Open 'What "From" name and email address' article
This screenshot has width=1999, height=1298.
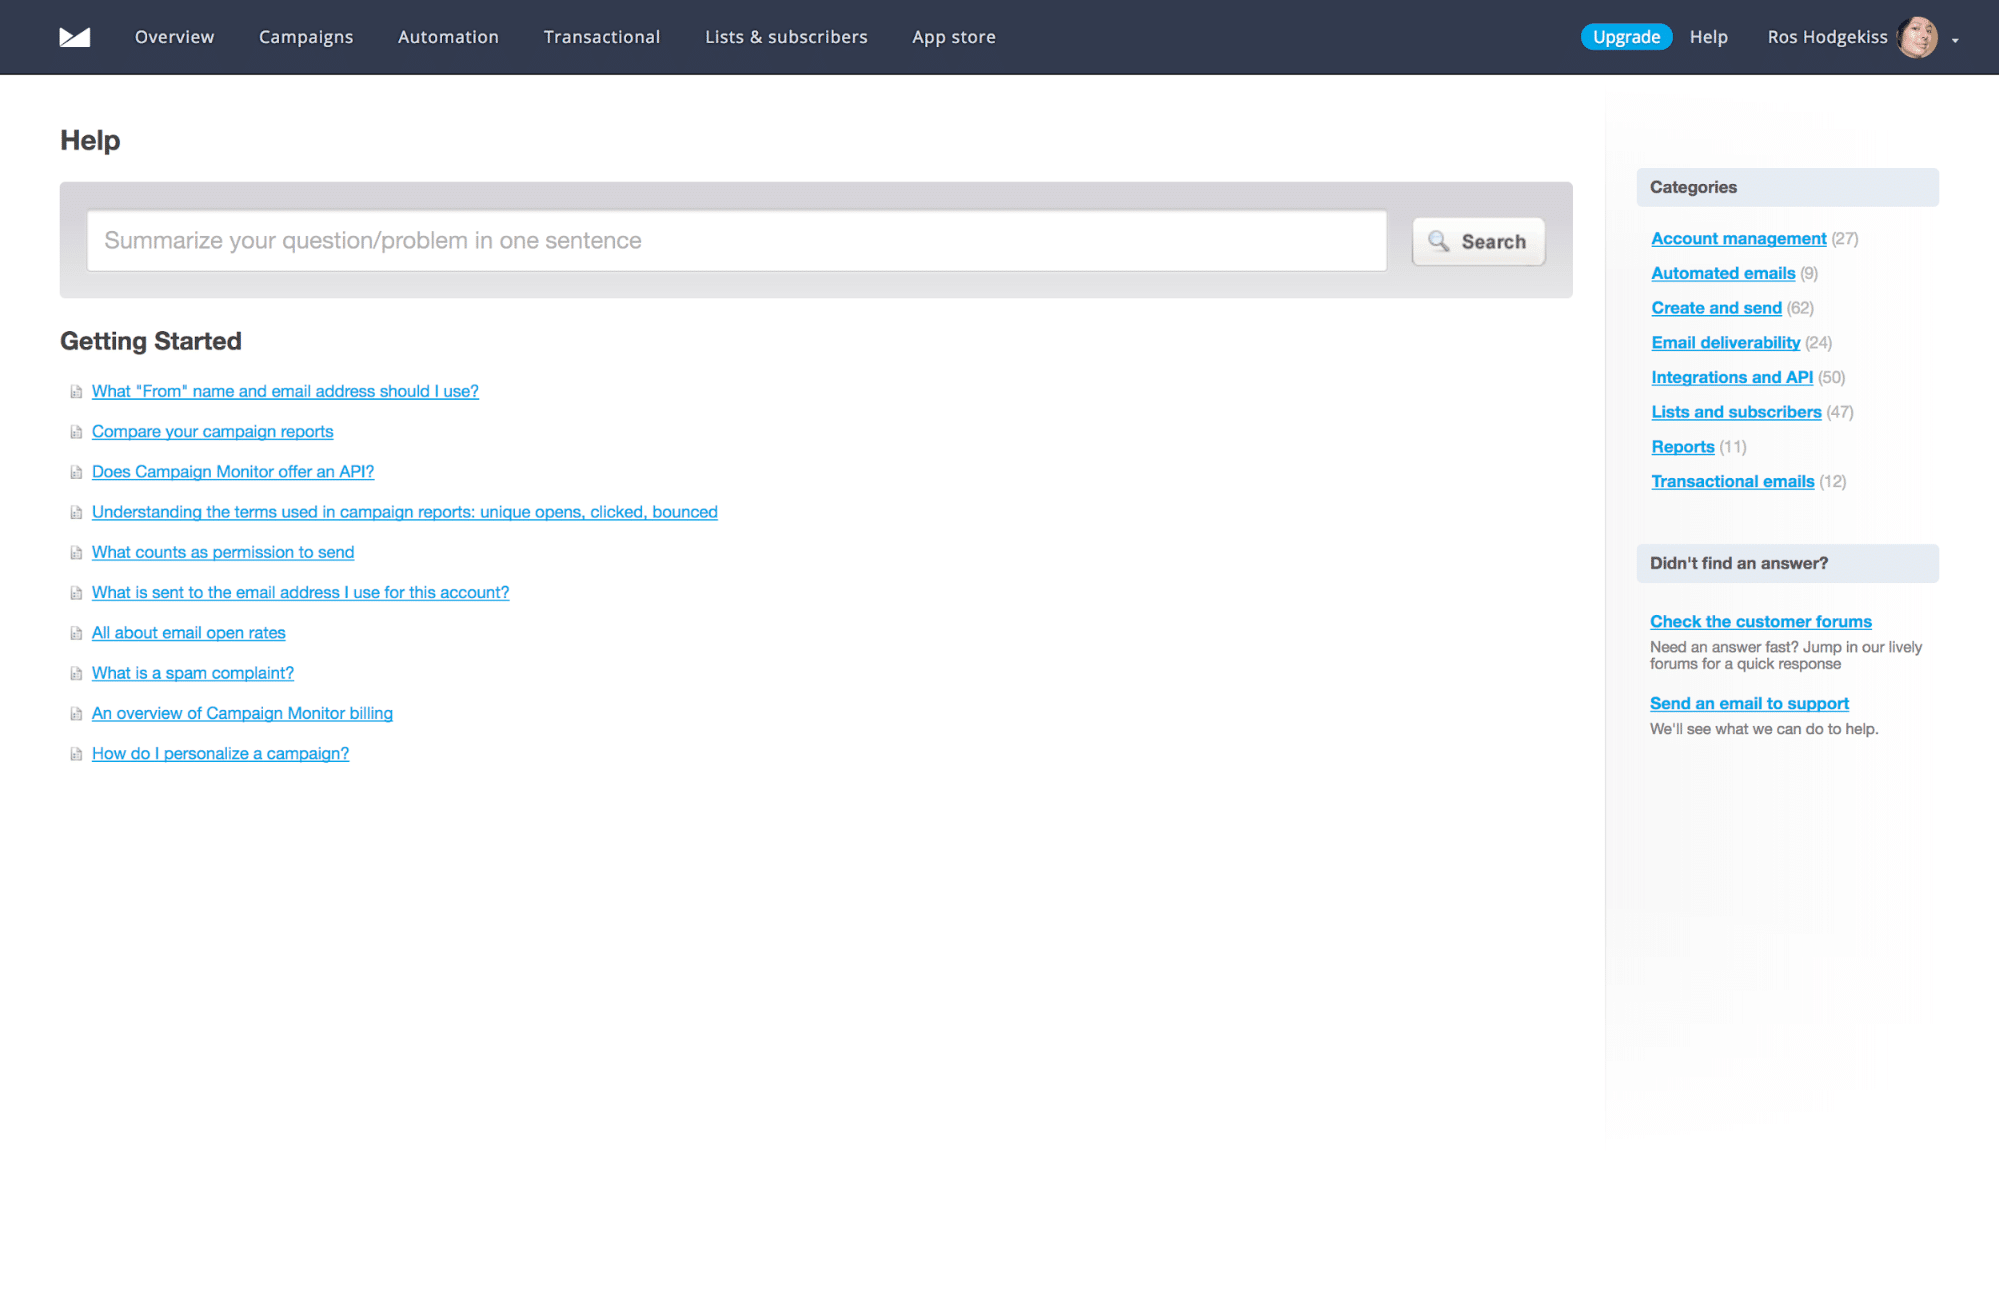pyautogui.click(x=285, y=391)
